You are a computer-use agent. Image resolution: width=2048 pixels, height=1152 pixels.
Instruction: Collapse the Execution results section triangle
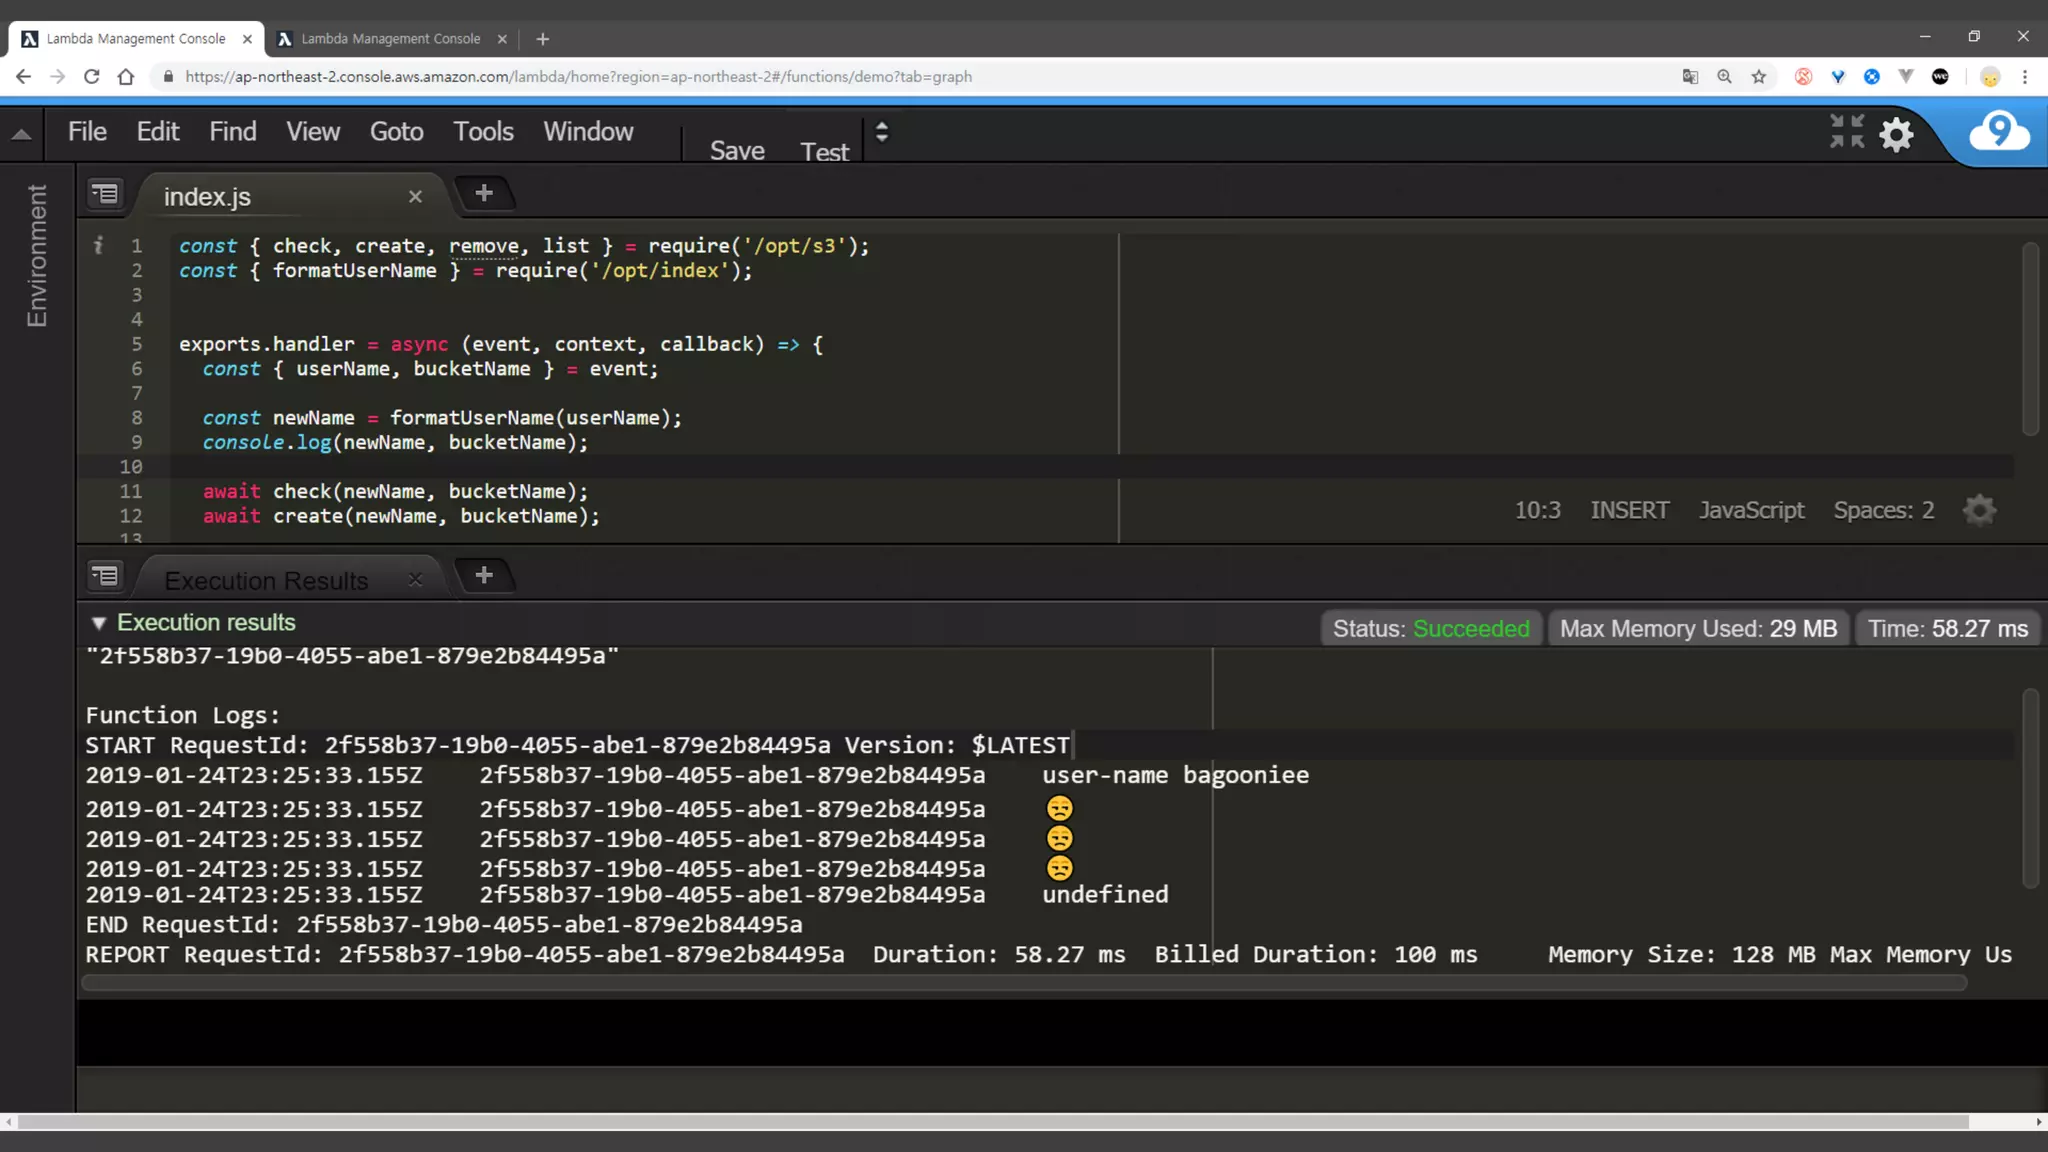click(x=98, y=623)
